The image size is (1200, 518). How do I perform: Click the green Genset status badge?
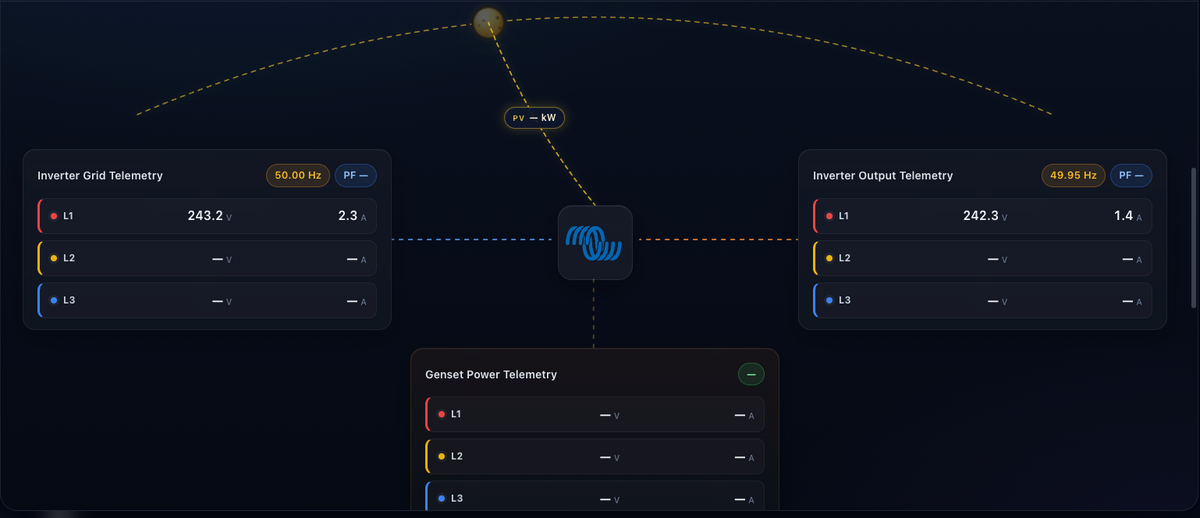751,374
